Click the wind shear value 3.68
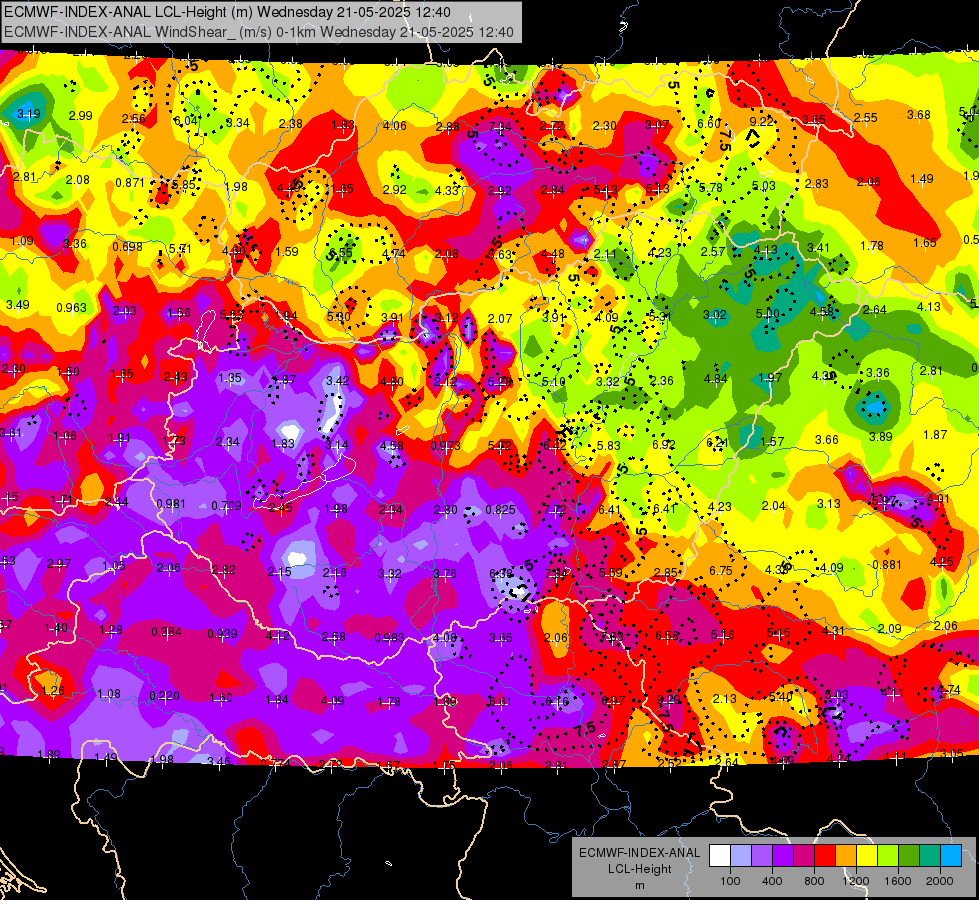 [918, 114]
